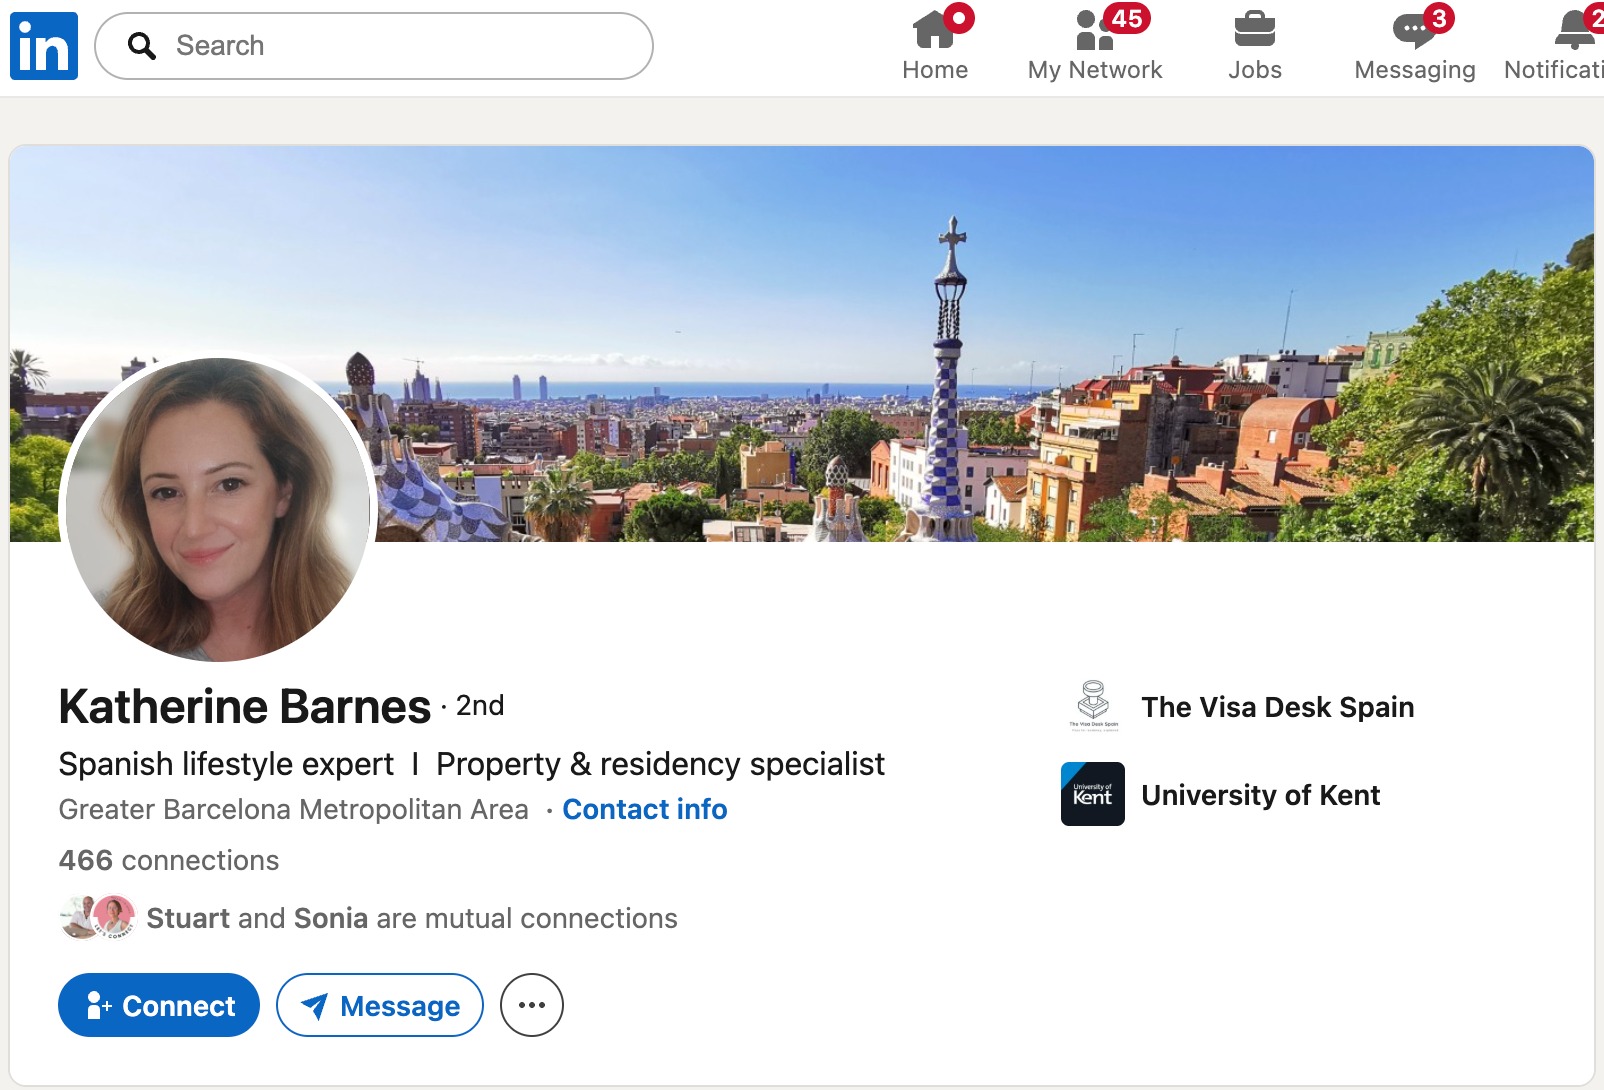Open the three-dot More actions menu
This screenshot has height=1090, width=1604.
tap(532, 1005)
